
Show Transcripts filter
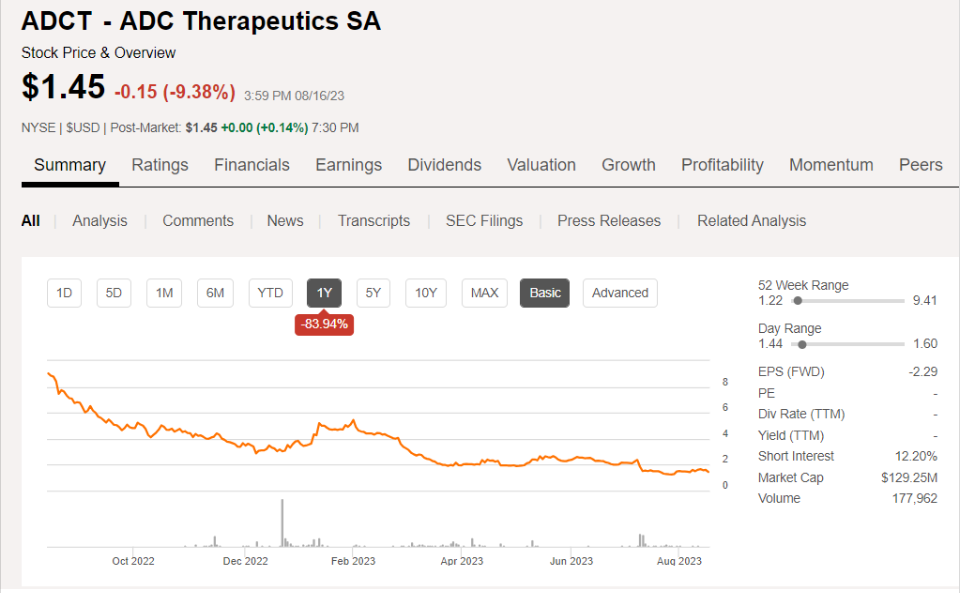(374, 221)
